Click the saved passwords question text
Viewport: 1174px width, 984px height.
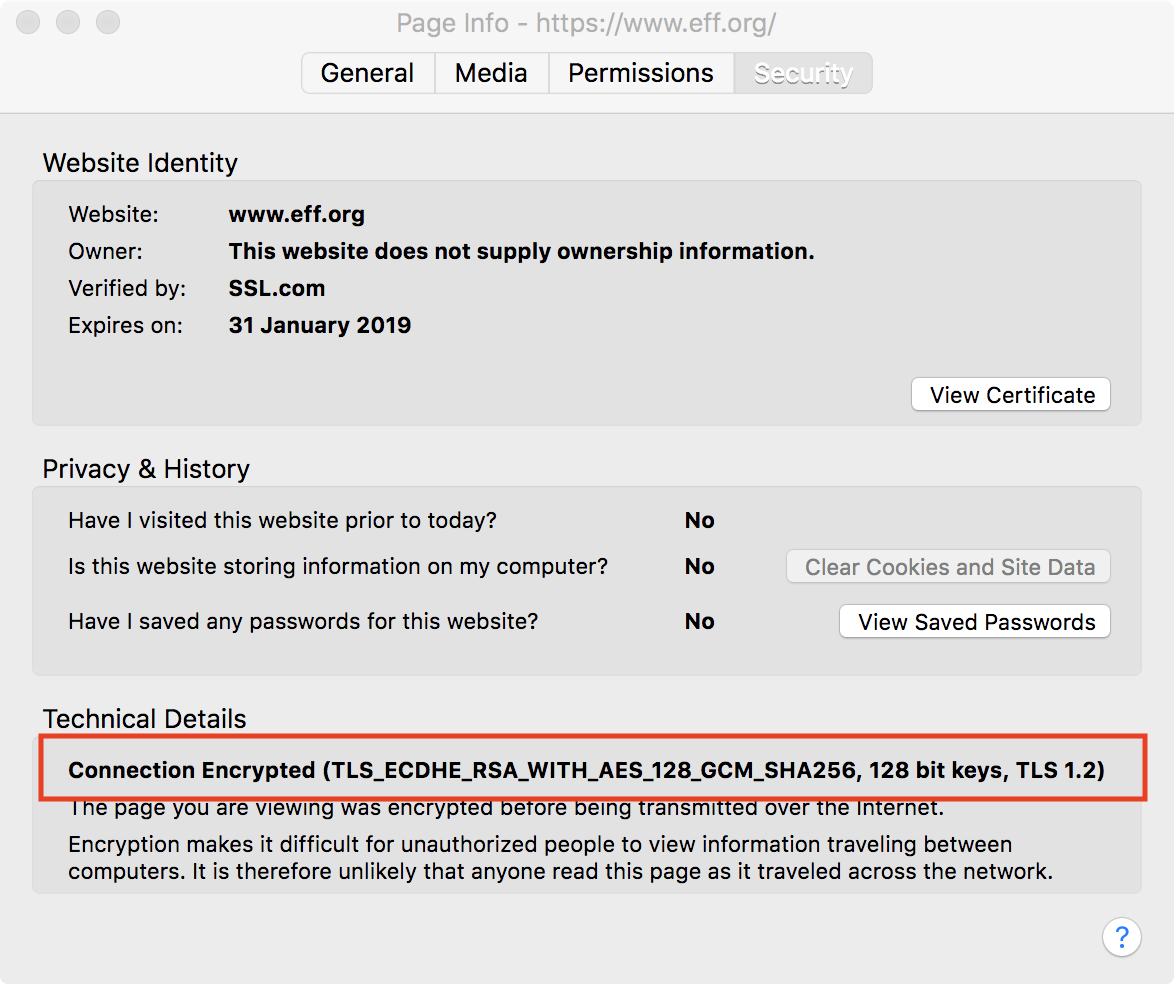pyautogui.click(x=303, y=622)
